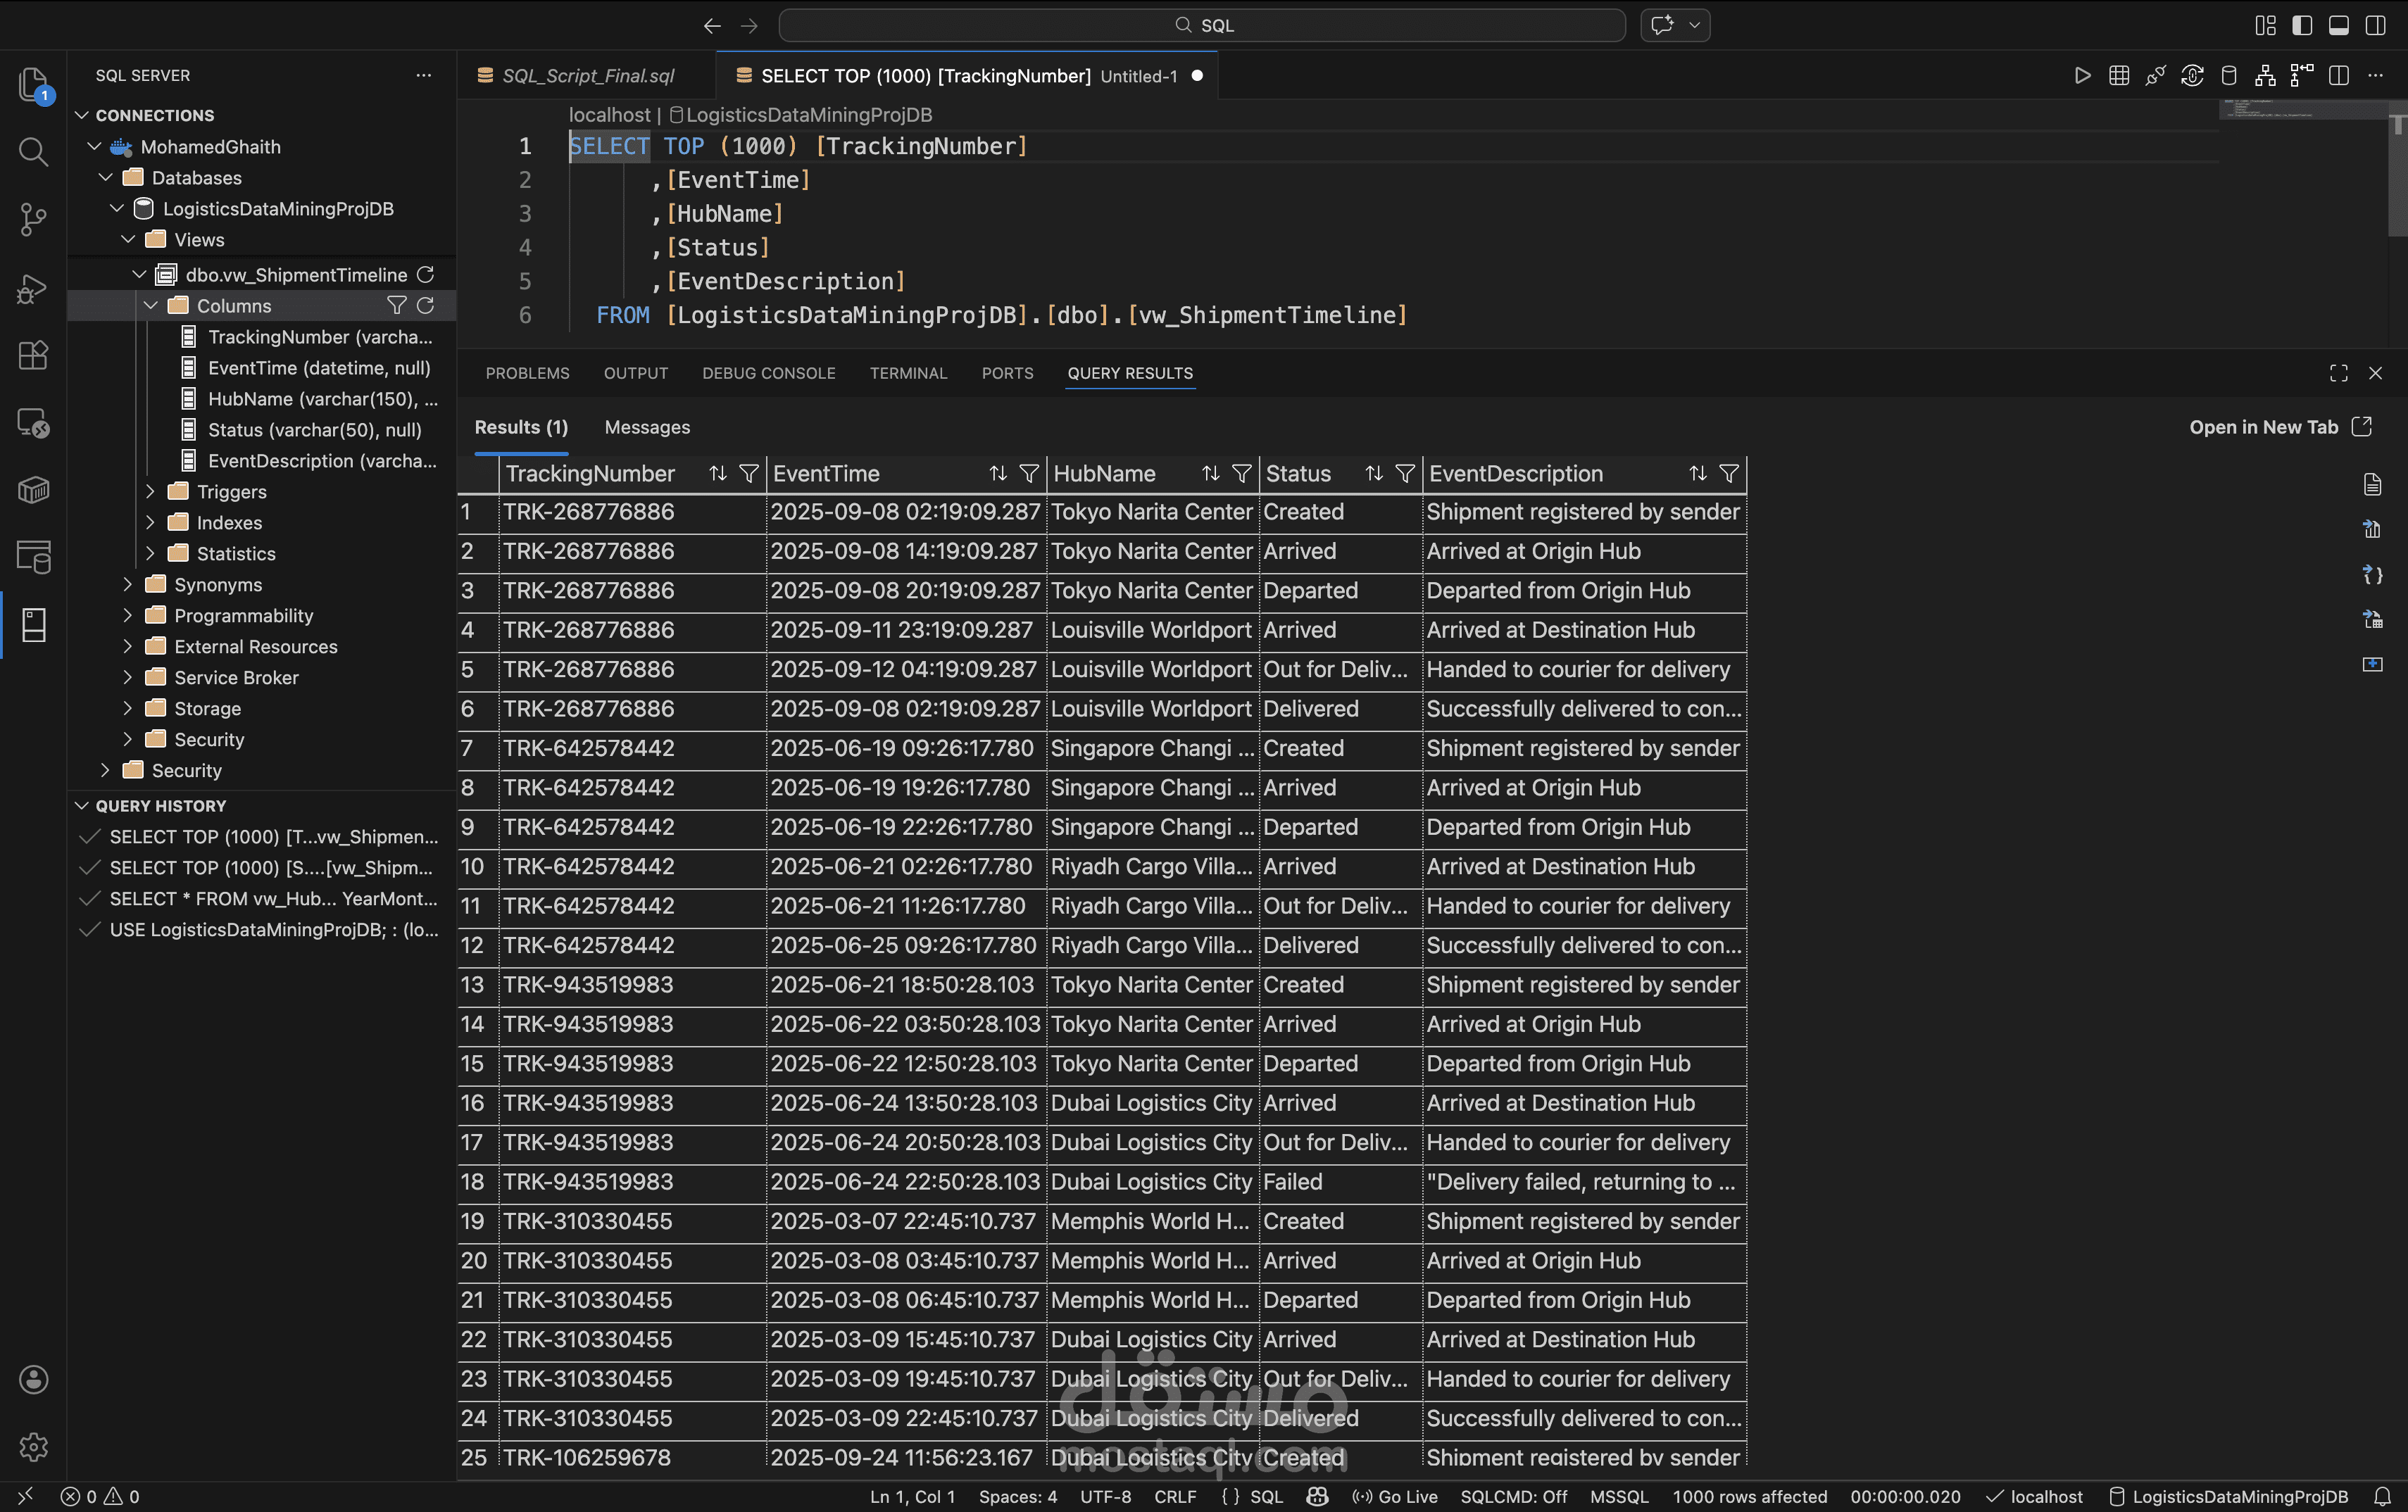Screen dimensions: 2408x1512
Task: Sort the EventTime column
Action: click(x=998, y=474)
